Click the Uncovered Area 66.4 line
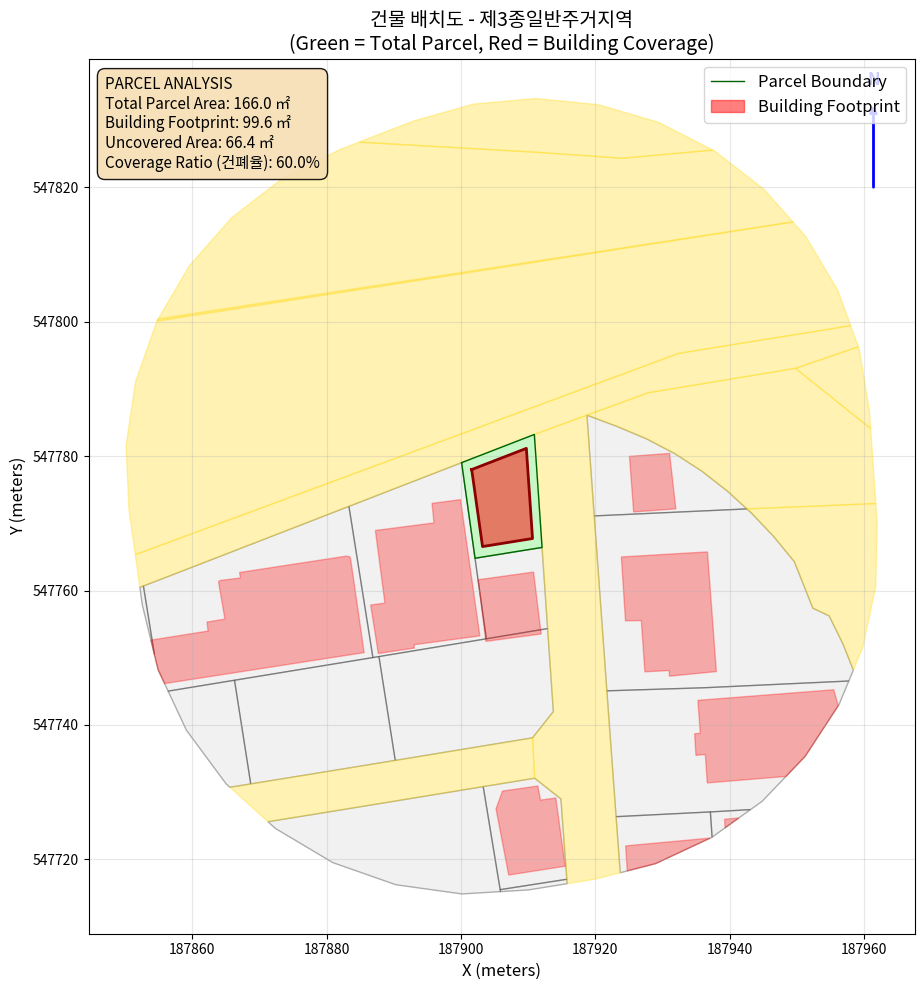This screenshot has width=924, height=990. pyautogui.click(x=189, y=142)
